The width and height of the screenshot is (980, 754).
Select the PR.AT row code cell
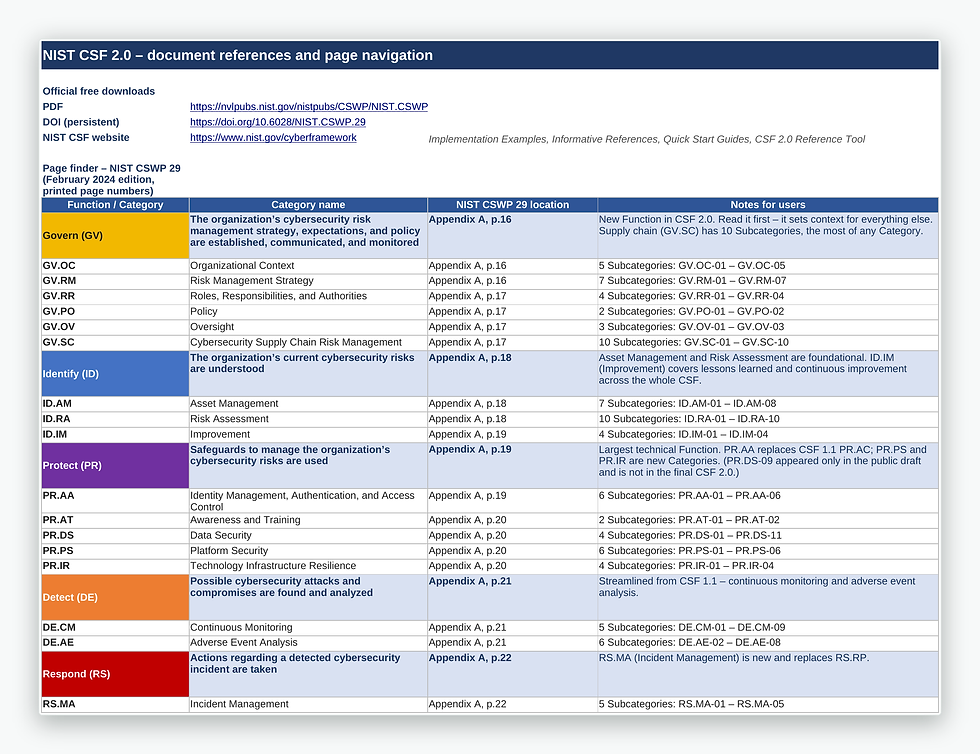pyautogui.click(x=115, y=520)
